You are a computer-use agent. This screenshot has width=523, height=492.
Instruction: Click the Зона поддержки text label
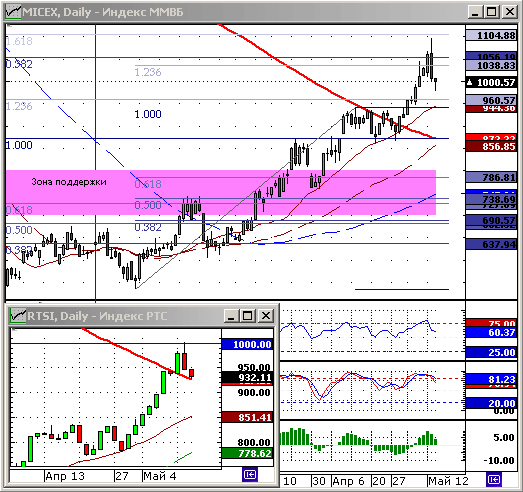point(69,182)
